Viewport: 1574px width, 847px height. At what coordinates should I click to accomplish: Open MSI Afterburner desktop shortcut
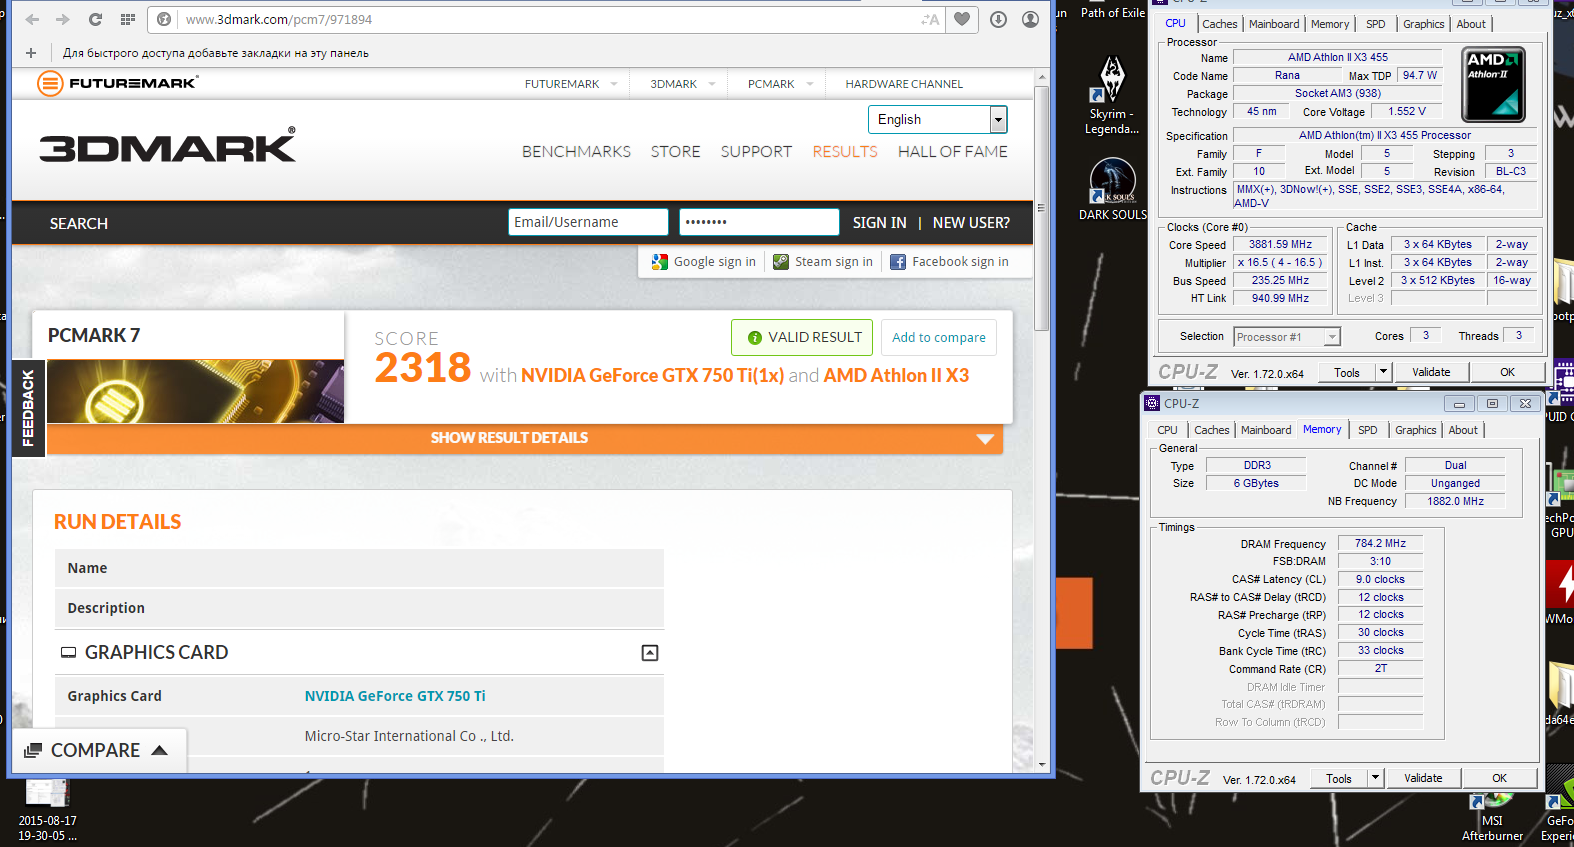pyautogui.click(x=1492, y=817)
